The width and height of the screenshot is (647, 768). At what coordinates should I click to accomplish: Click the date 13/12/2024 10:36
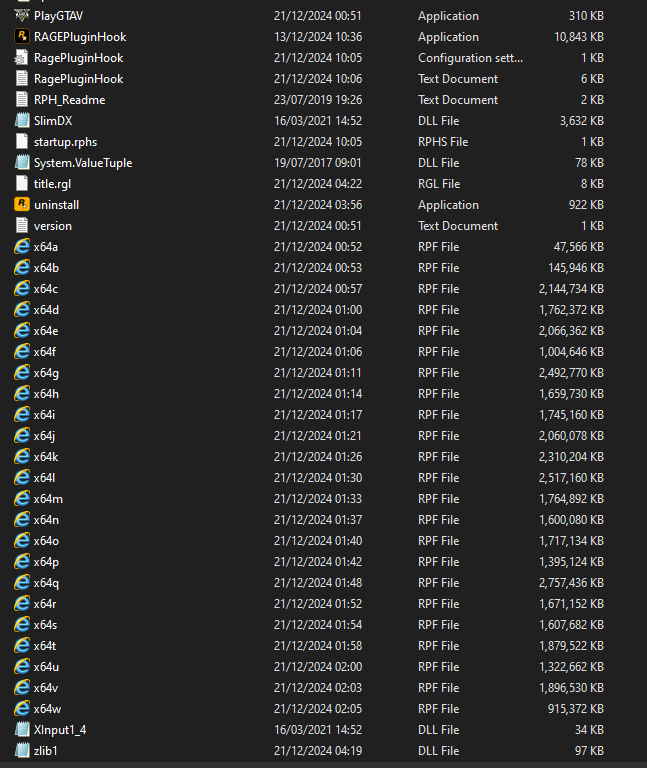pyautogui.click(x=318, y=37)
